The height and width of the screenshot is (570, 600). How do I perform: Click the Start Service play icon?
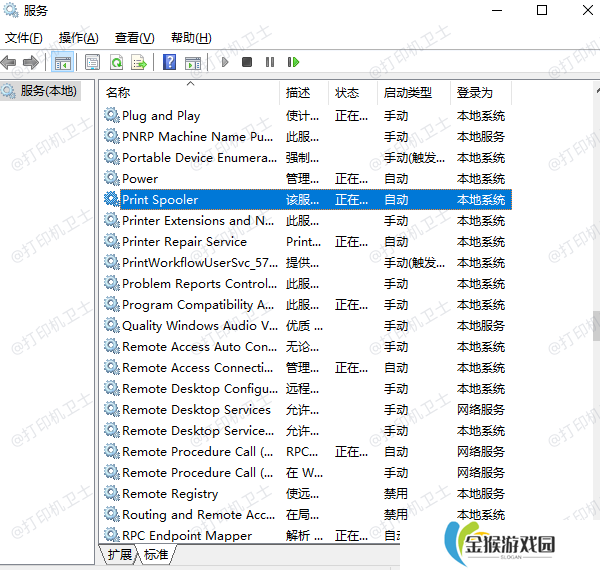[225, 62]
